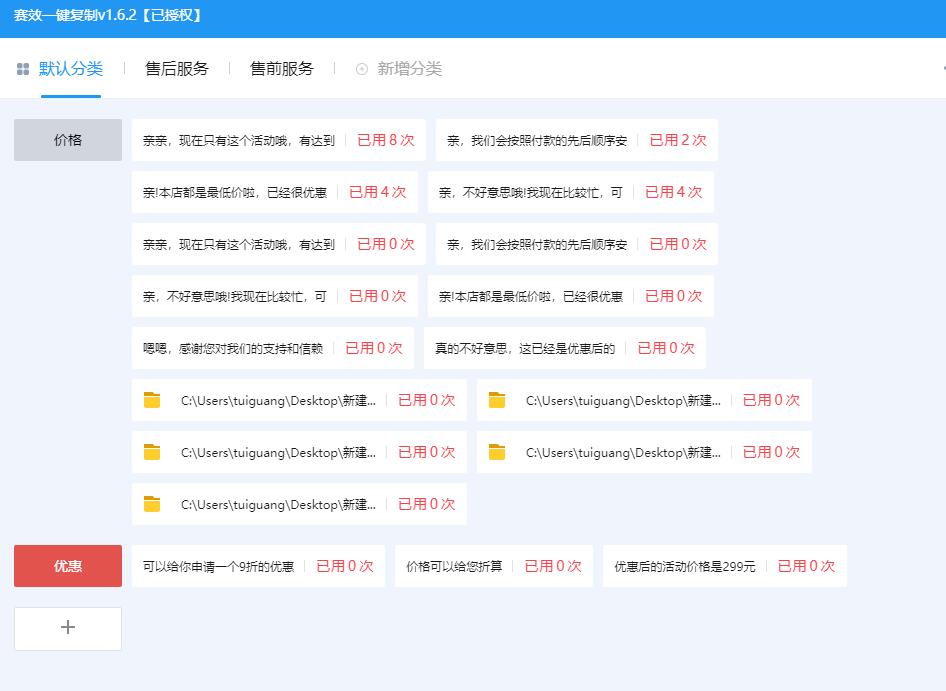
Task: Select the 优惠 category button
Action: [67, 565]
